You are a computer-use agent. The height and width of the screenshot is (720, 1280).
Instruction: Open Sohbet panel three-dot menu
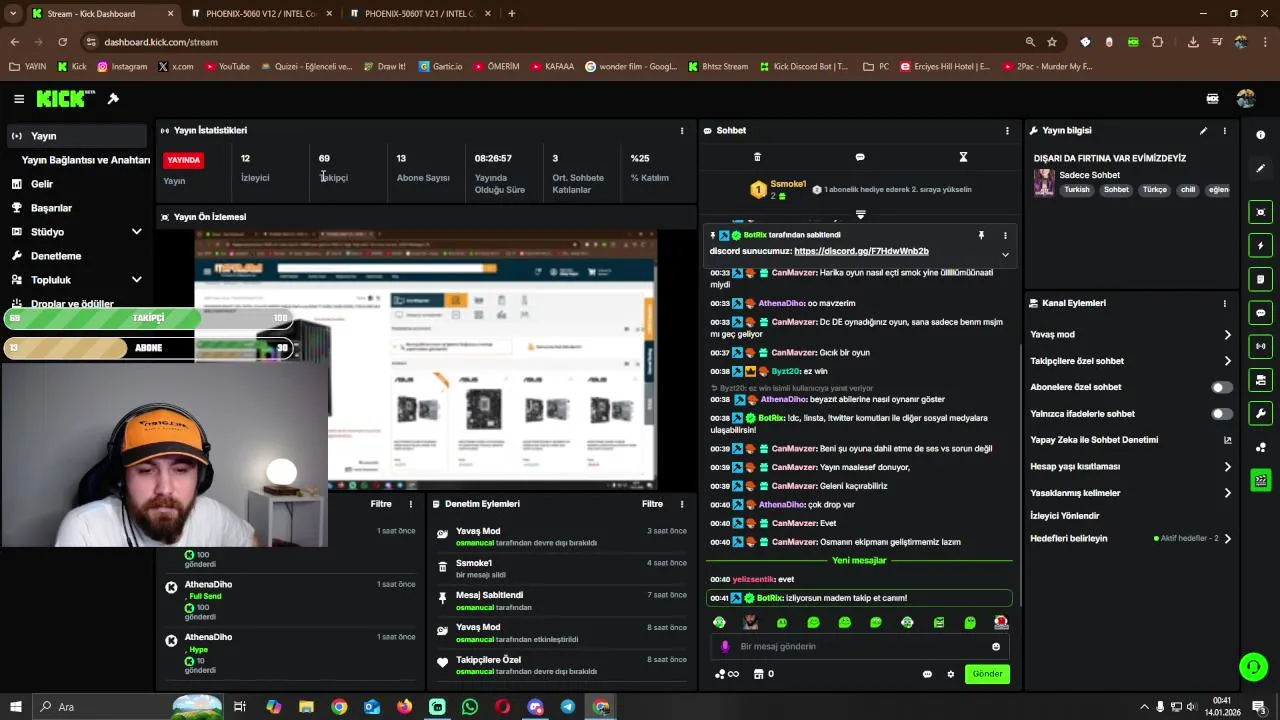point(1007,131)
